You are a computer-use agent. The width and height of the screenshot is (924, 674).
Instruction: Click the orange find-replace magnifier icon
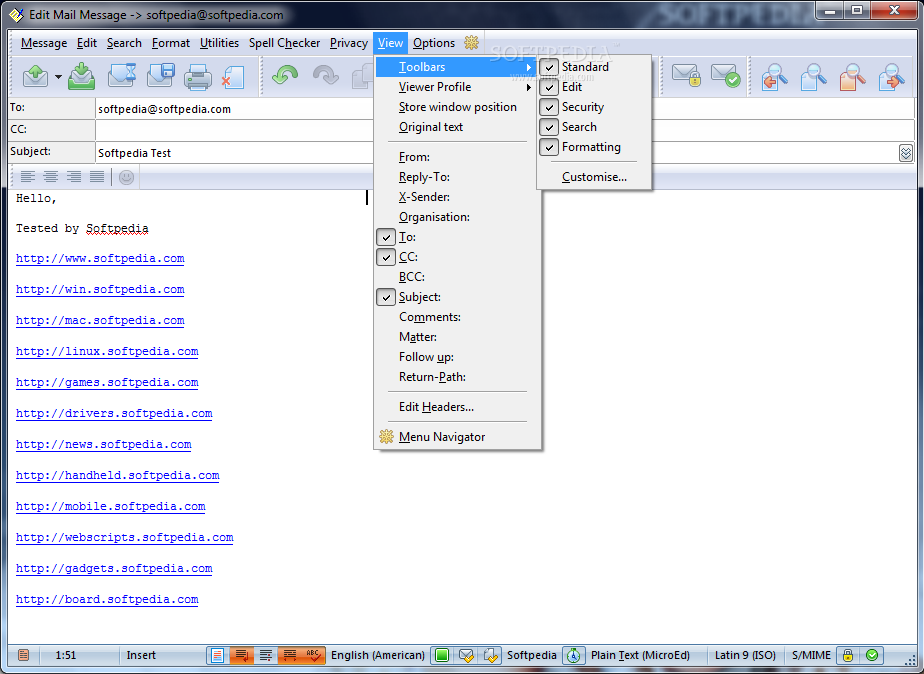[x=852, y=77]
